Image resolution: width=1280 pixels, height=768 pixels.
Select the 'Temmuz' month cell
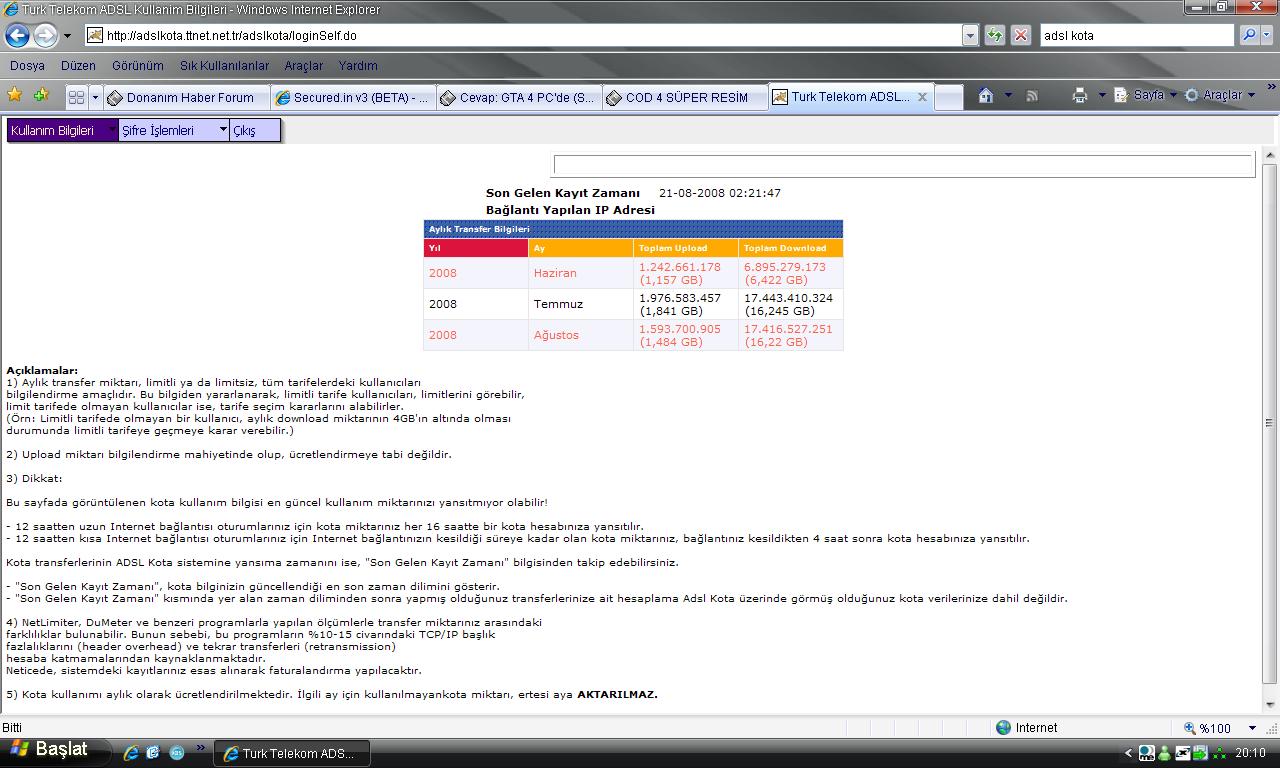[x=580, y=304]
